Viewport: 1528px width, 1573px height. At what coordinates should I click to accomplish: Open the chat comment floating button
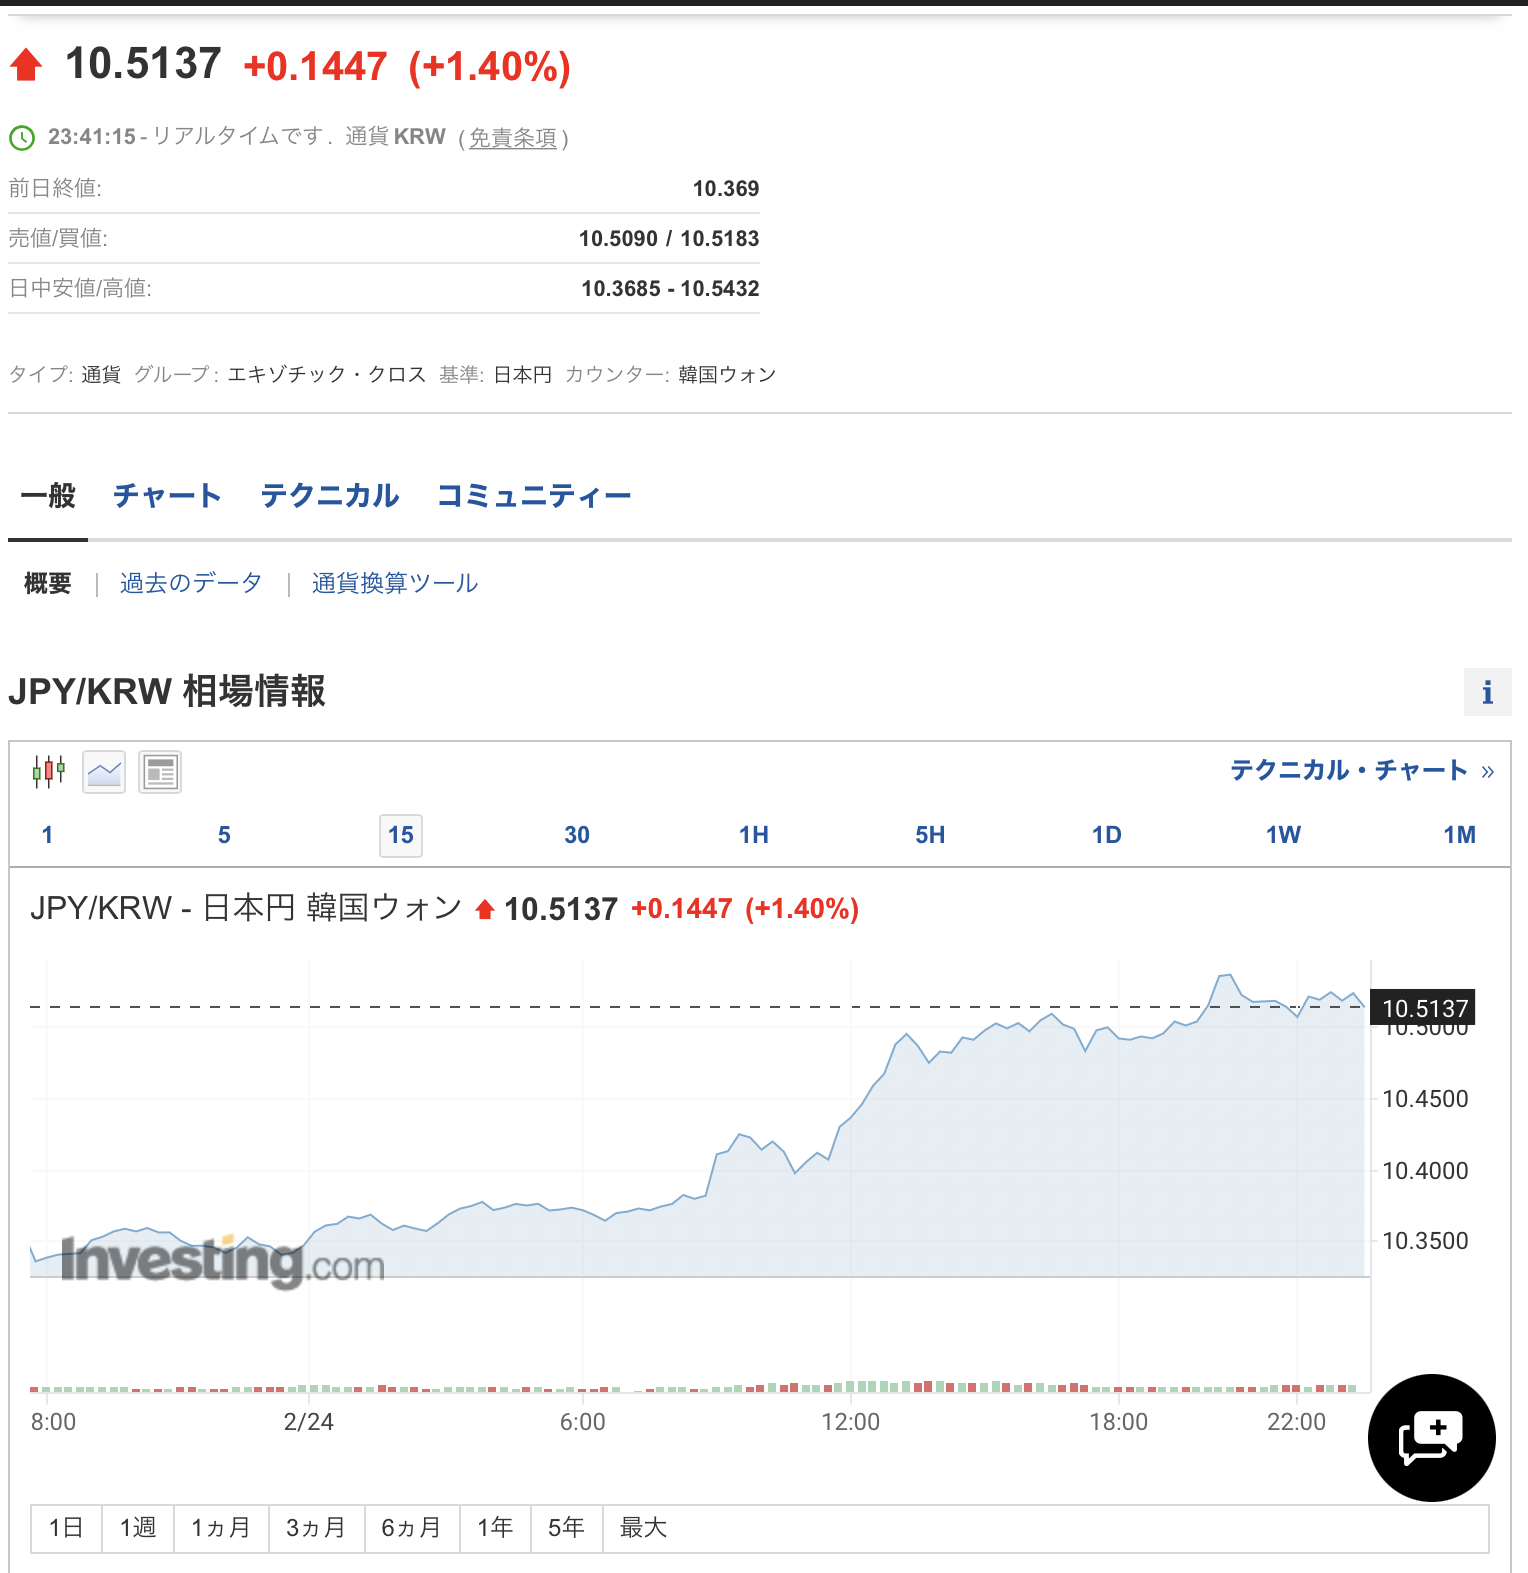click(x=1431, y=1437)
